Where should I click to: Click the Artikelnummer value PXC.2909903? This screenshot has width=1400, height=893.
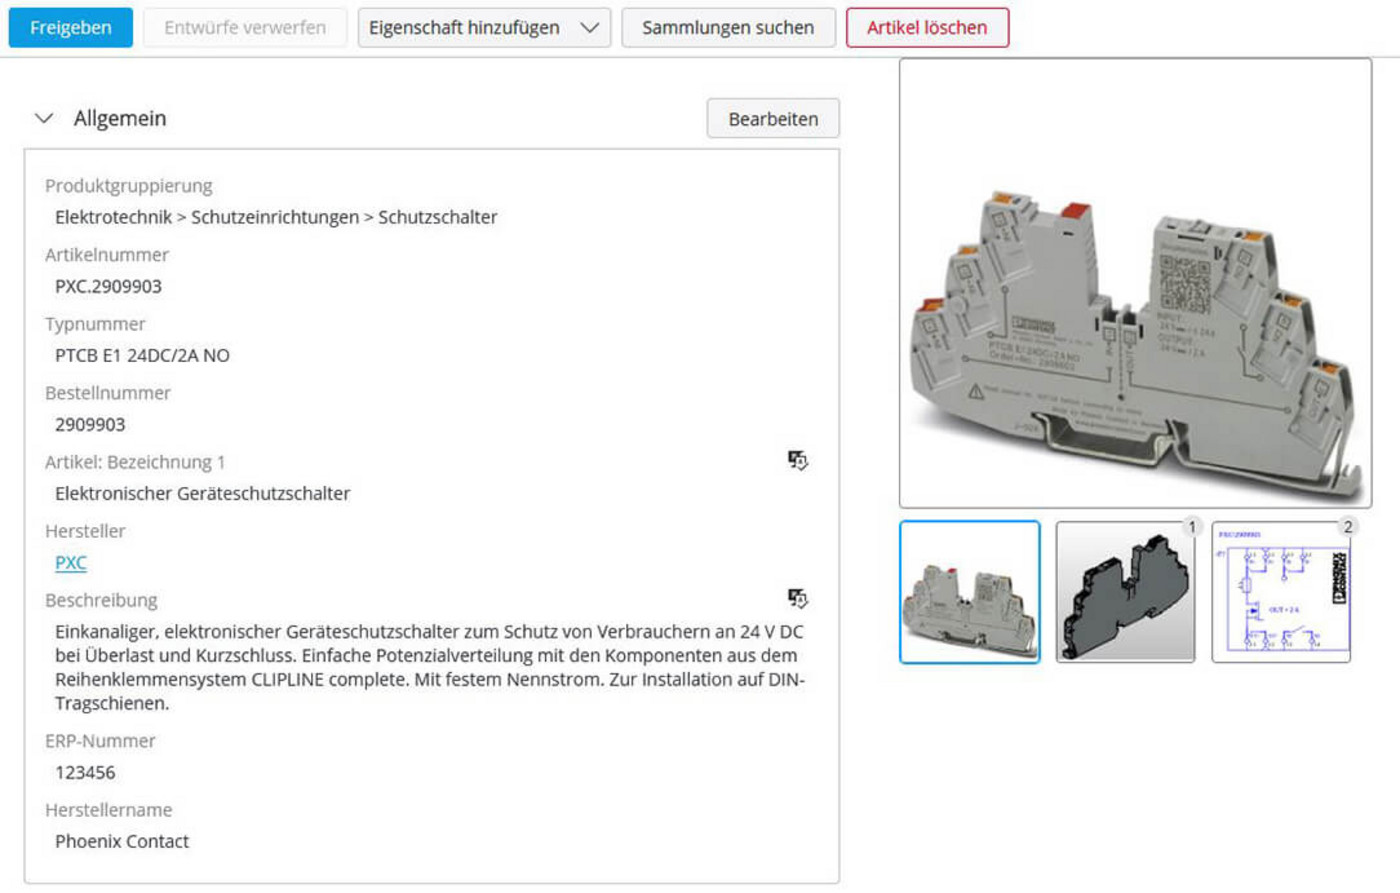108,287
